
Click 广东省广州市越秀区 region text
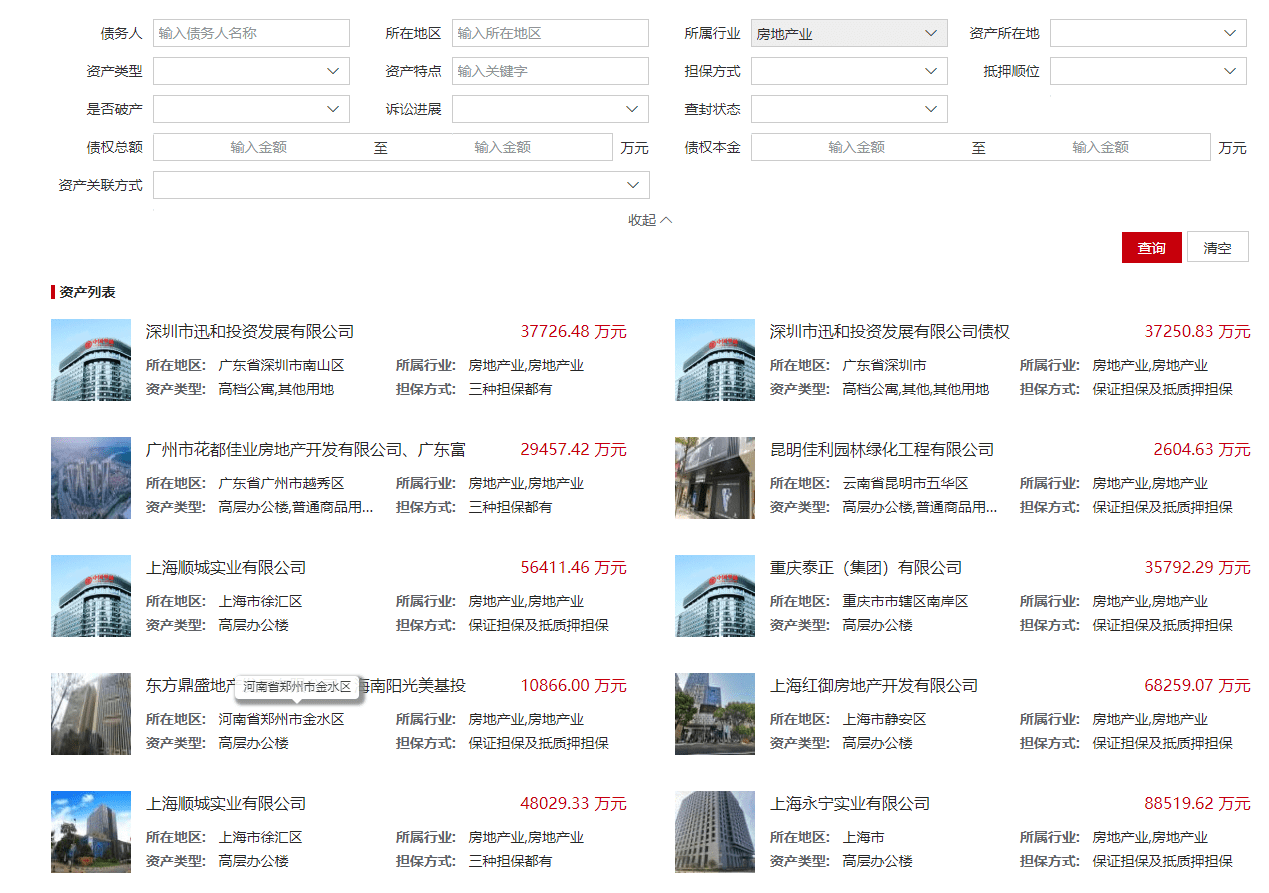[281, 484]
